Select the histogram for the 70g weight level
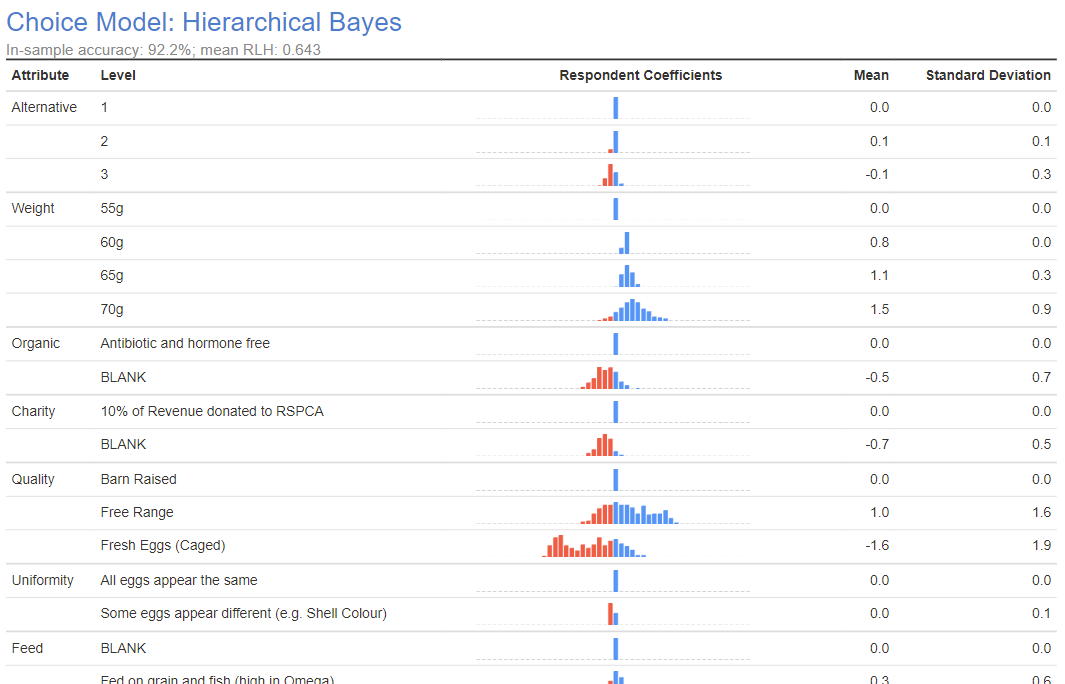This screenshot has height=684, width=1065. point(630,309)
